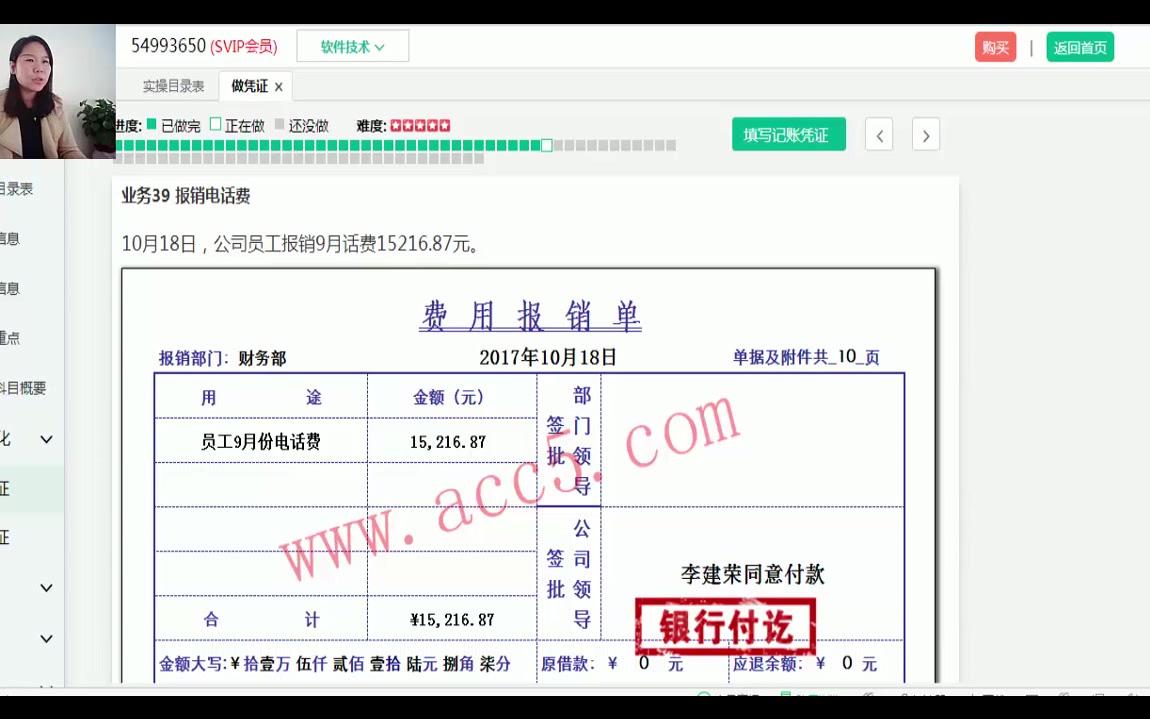This screenshot has height=719, width=1150.
Task: Click the first red difficulty star
Action: [394, 126]
